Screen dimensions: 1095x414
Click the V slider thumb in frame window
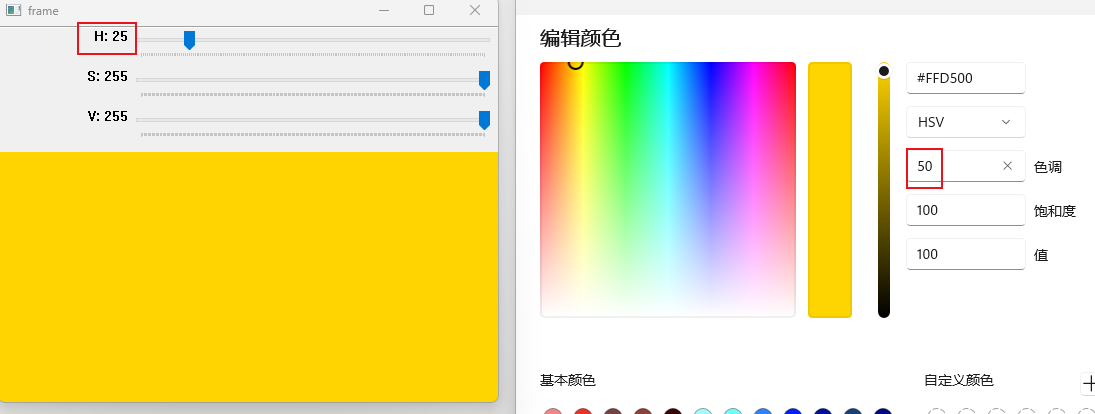tap(484, 120)
